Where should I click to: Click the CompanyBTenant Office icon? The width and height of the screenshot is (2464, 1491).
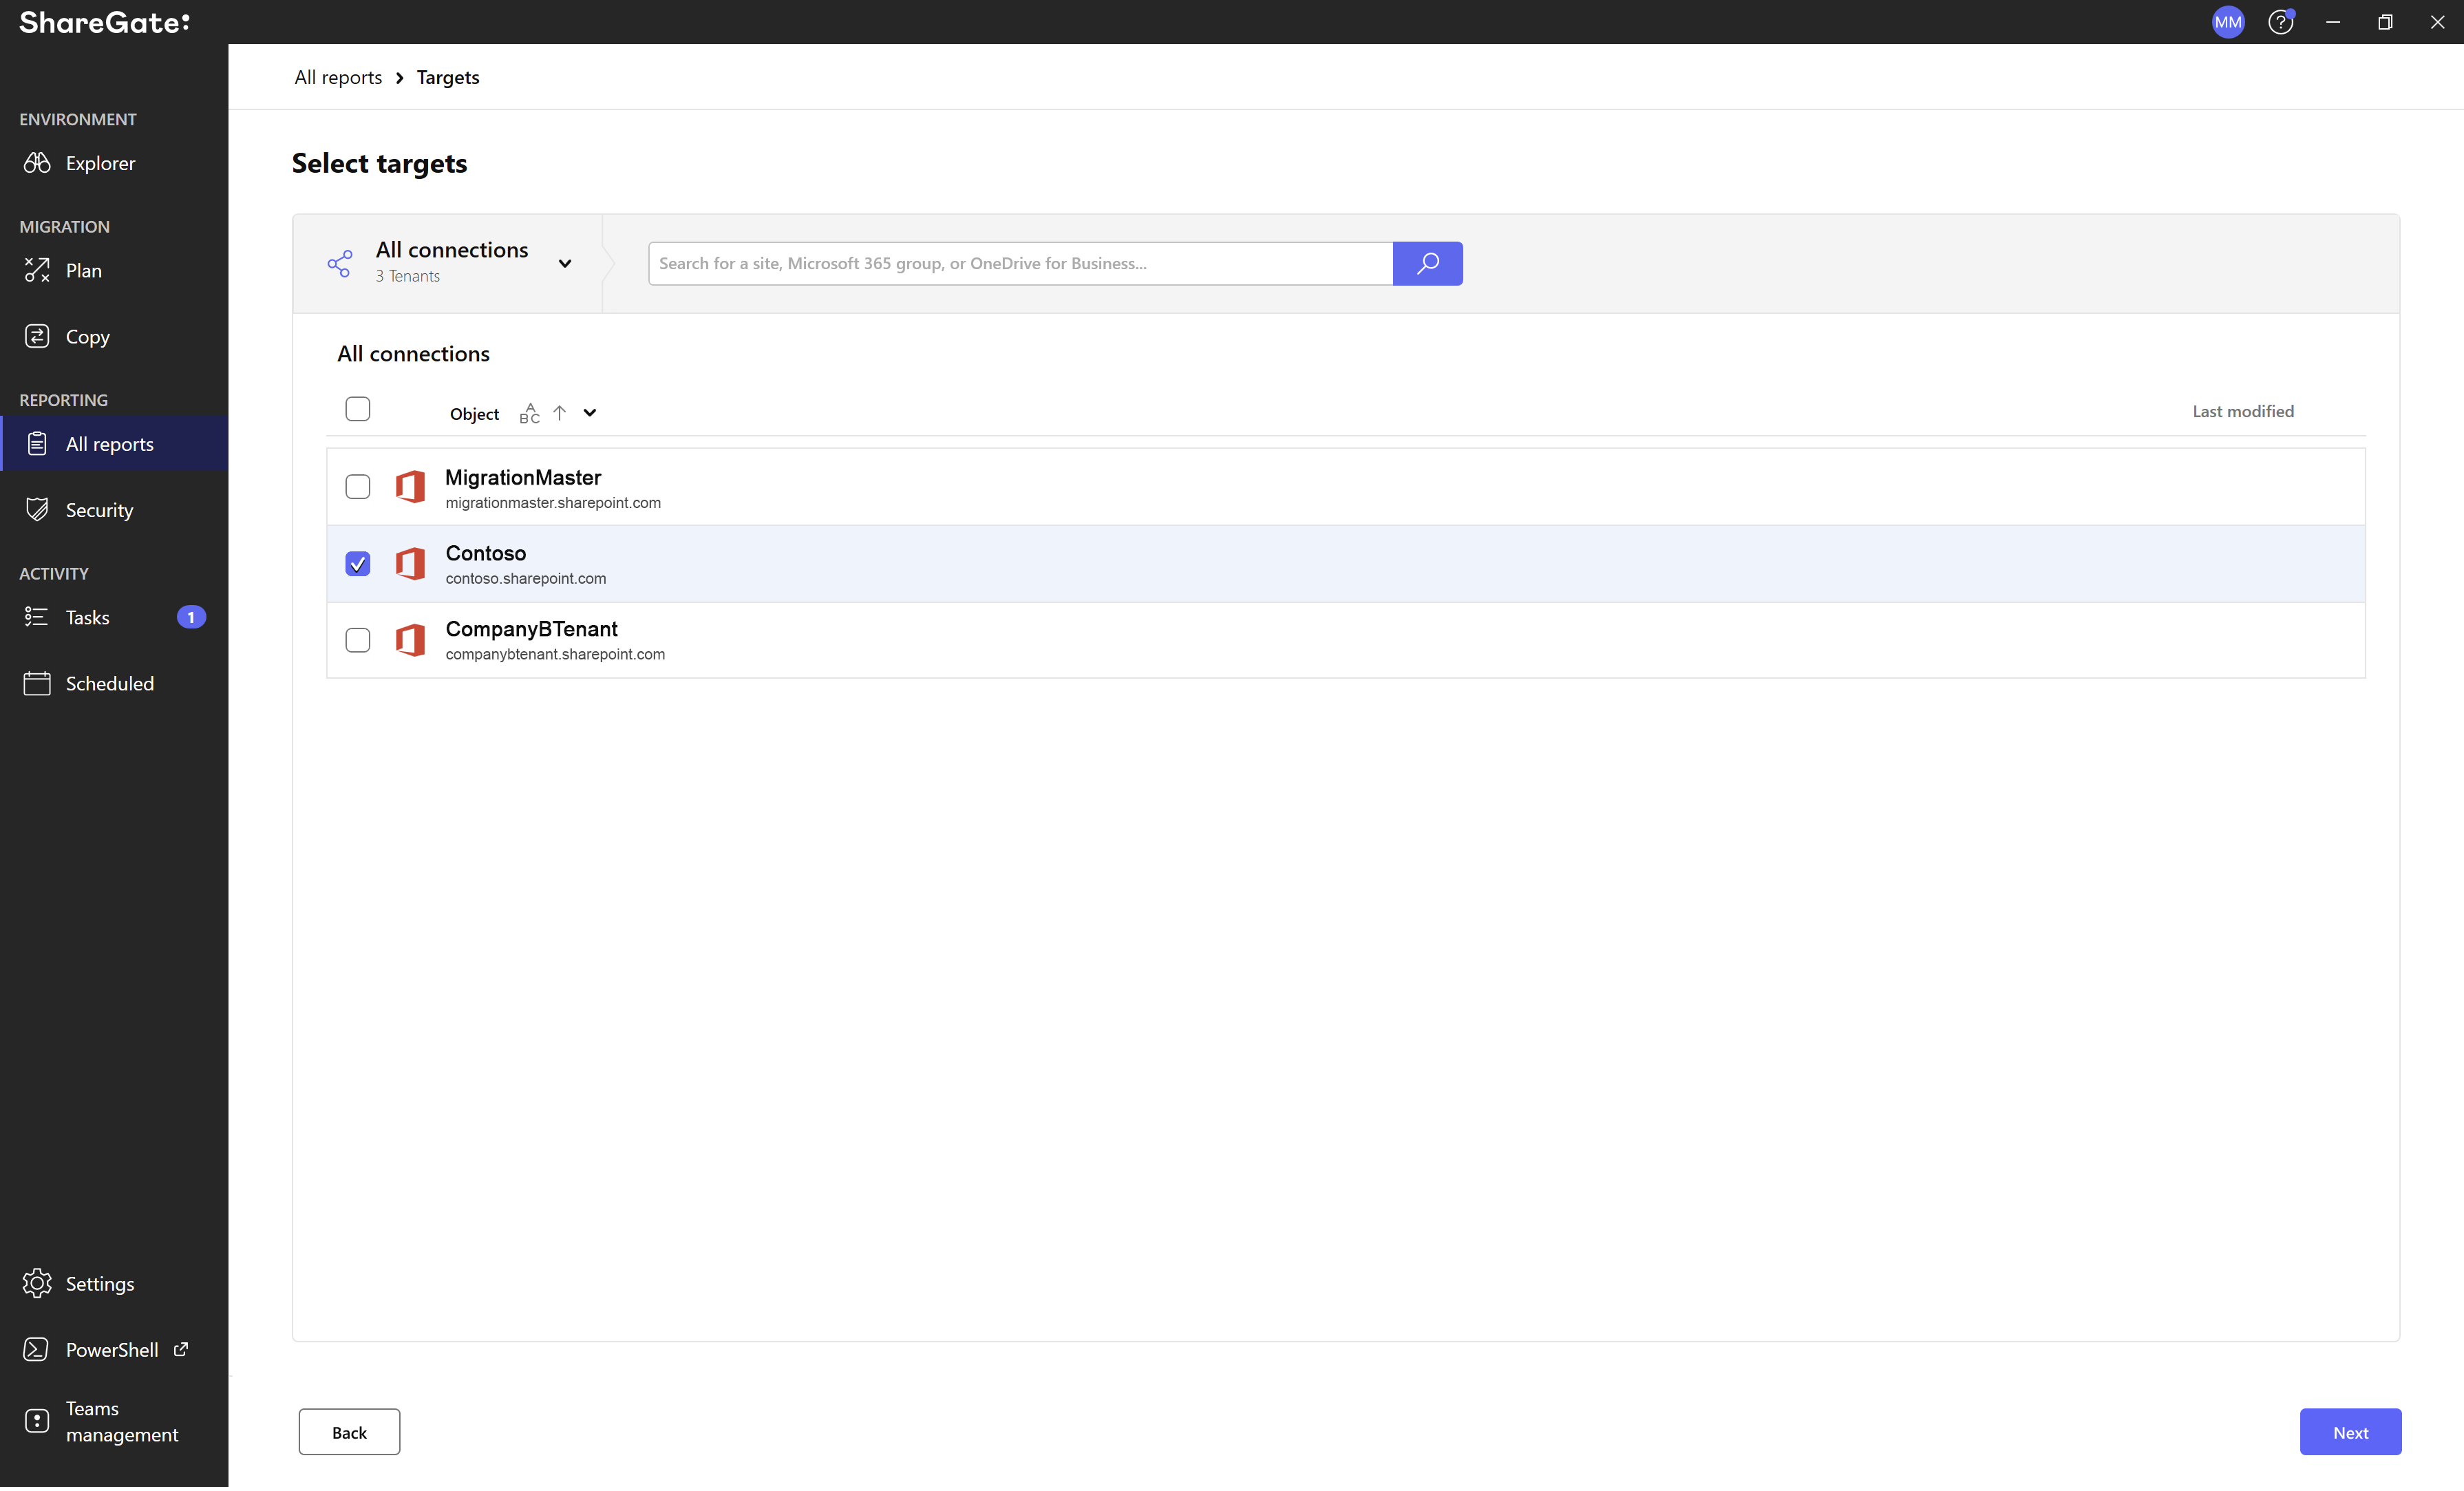coord(410,640)
